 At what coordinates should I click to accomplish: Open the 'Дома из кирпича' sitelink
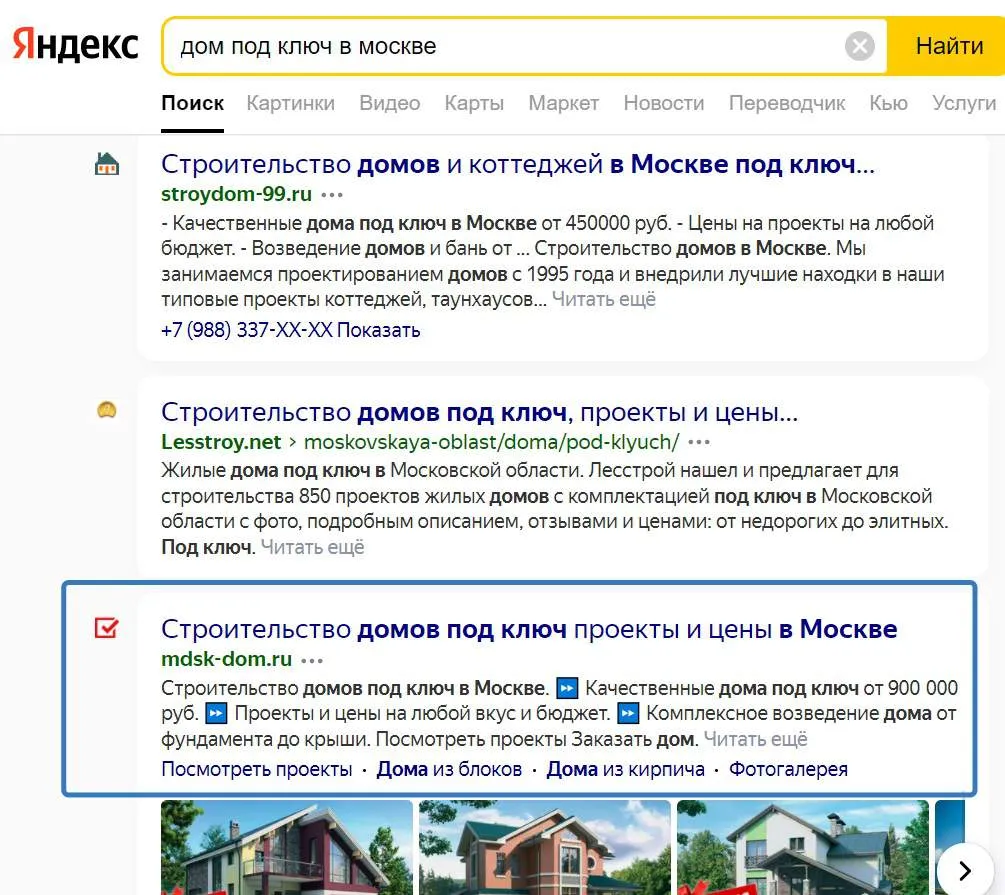[x=626, y=769]
